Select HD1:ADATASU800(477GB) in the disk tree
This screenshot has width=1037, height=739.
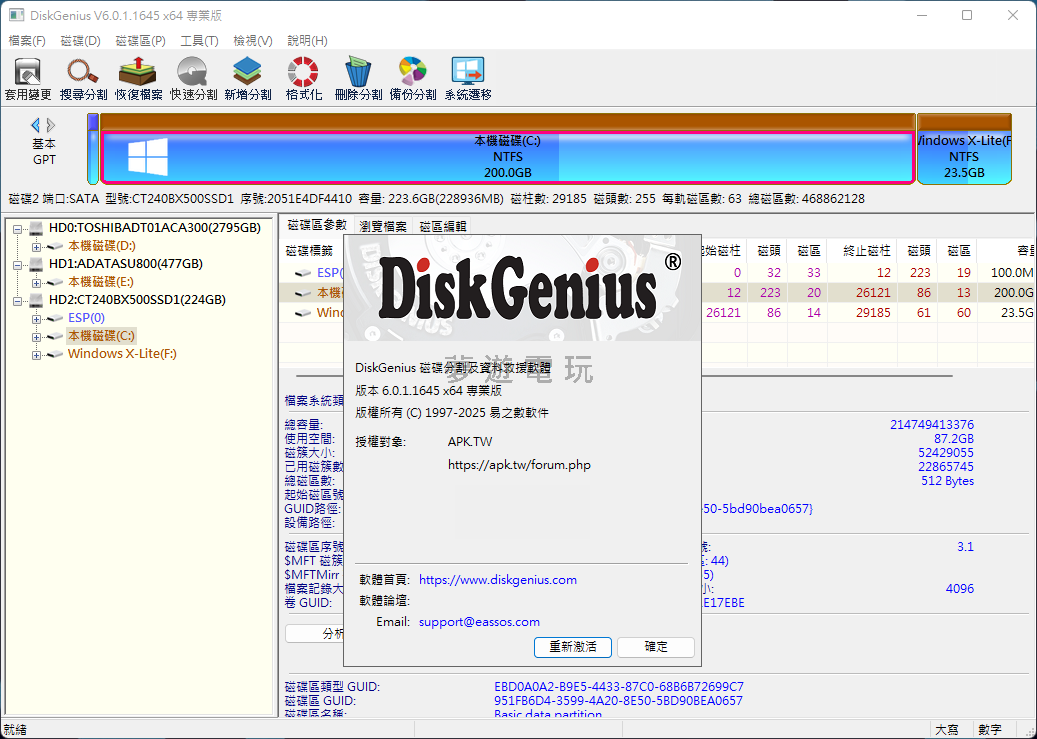coord(125,264)
